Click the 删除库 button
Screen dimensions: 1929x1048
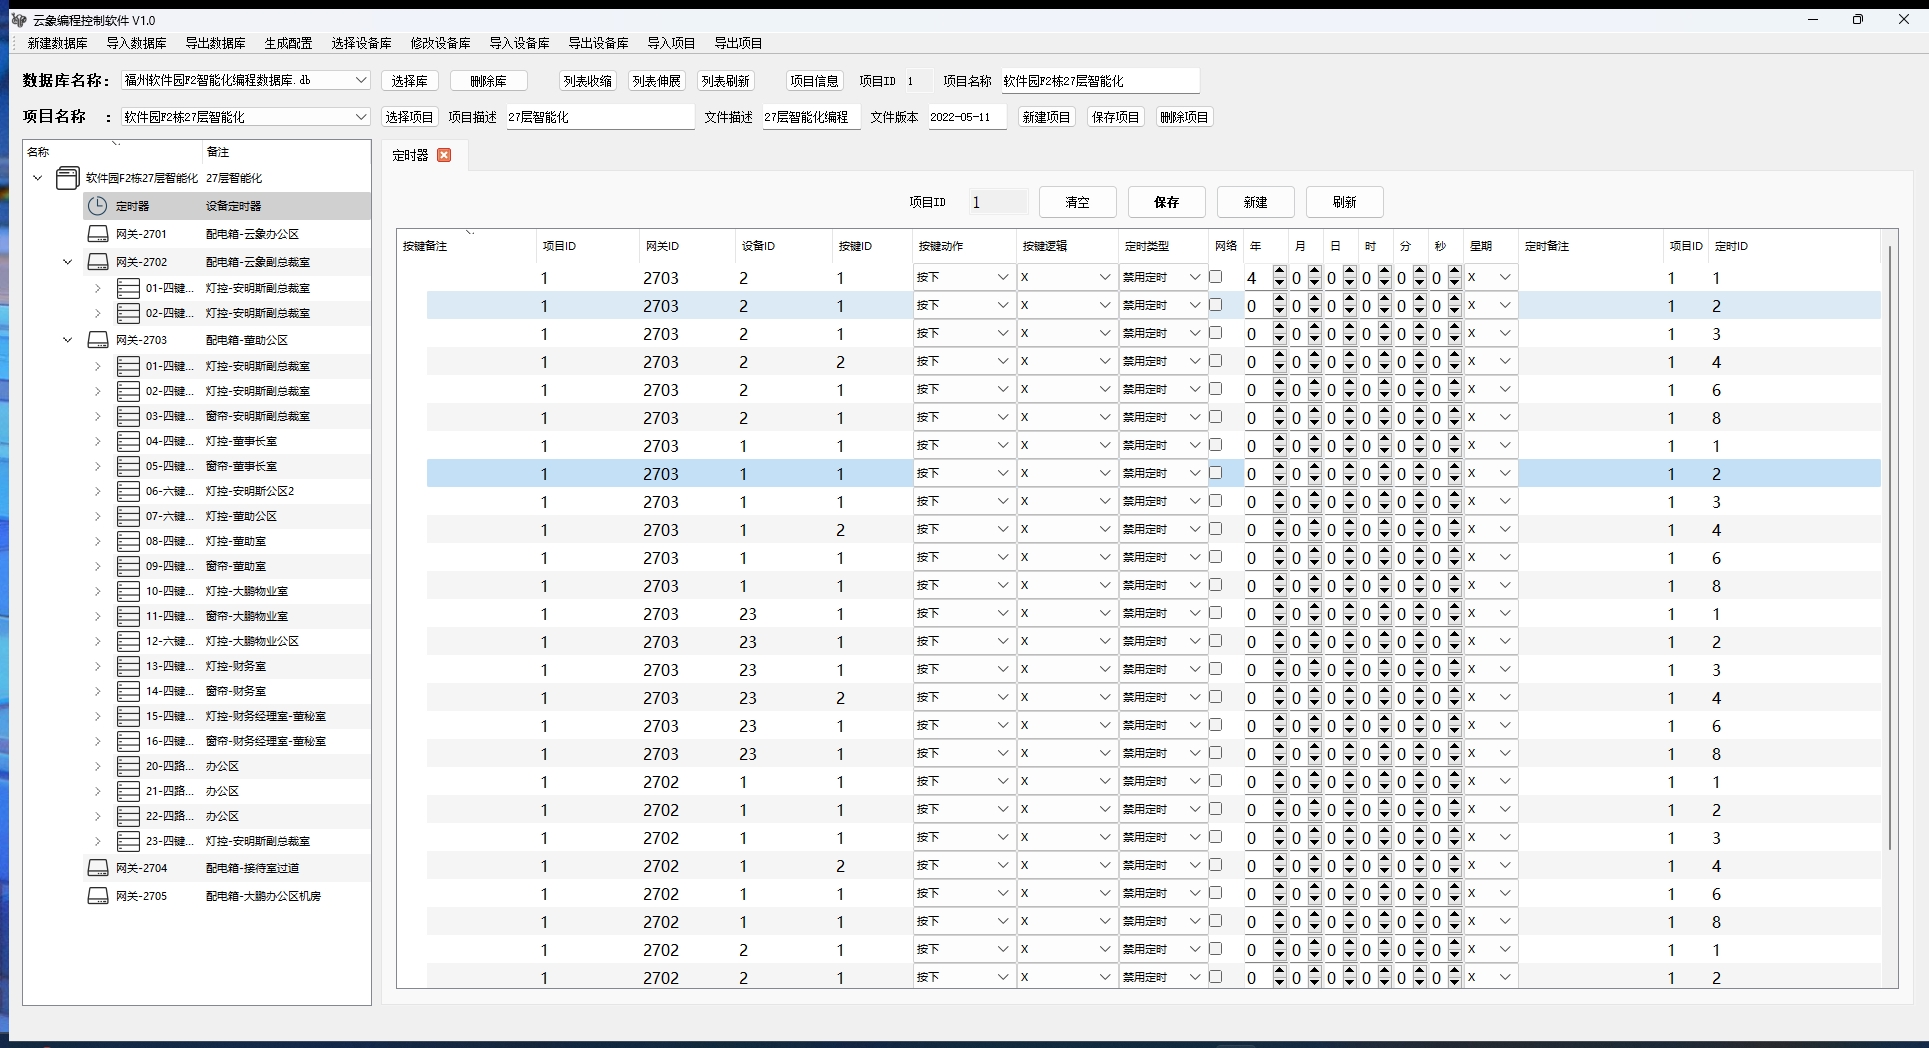[488, 81]
